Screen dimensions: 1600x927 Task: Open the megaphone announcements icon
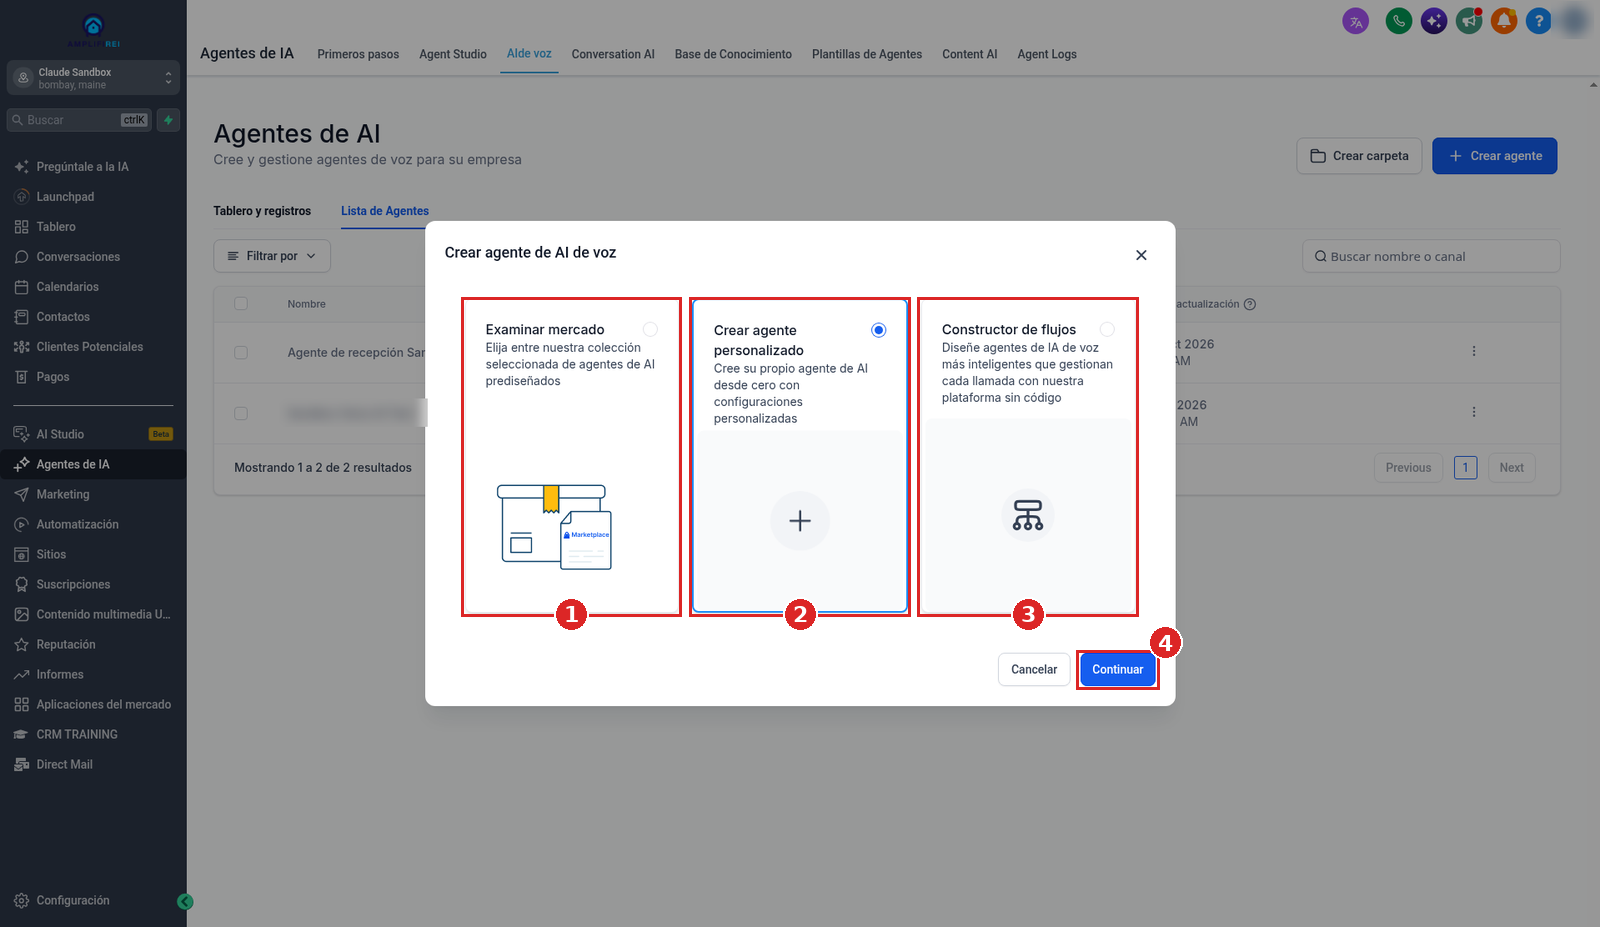[x=1469, y=21]
